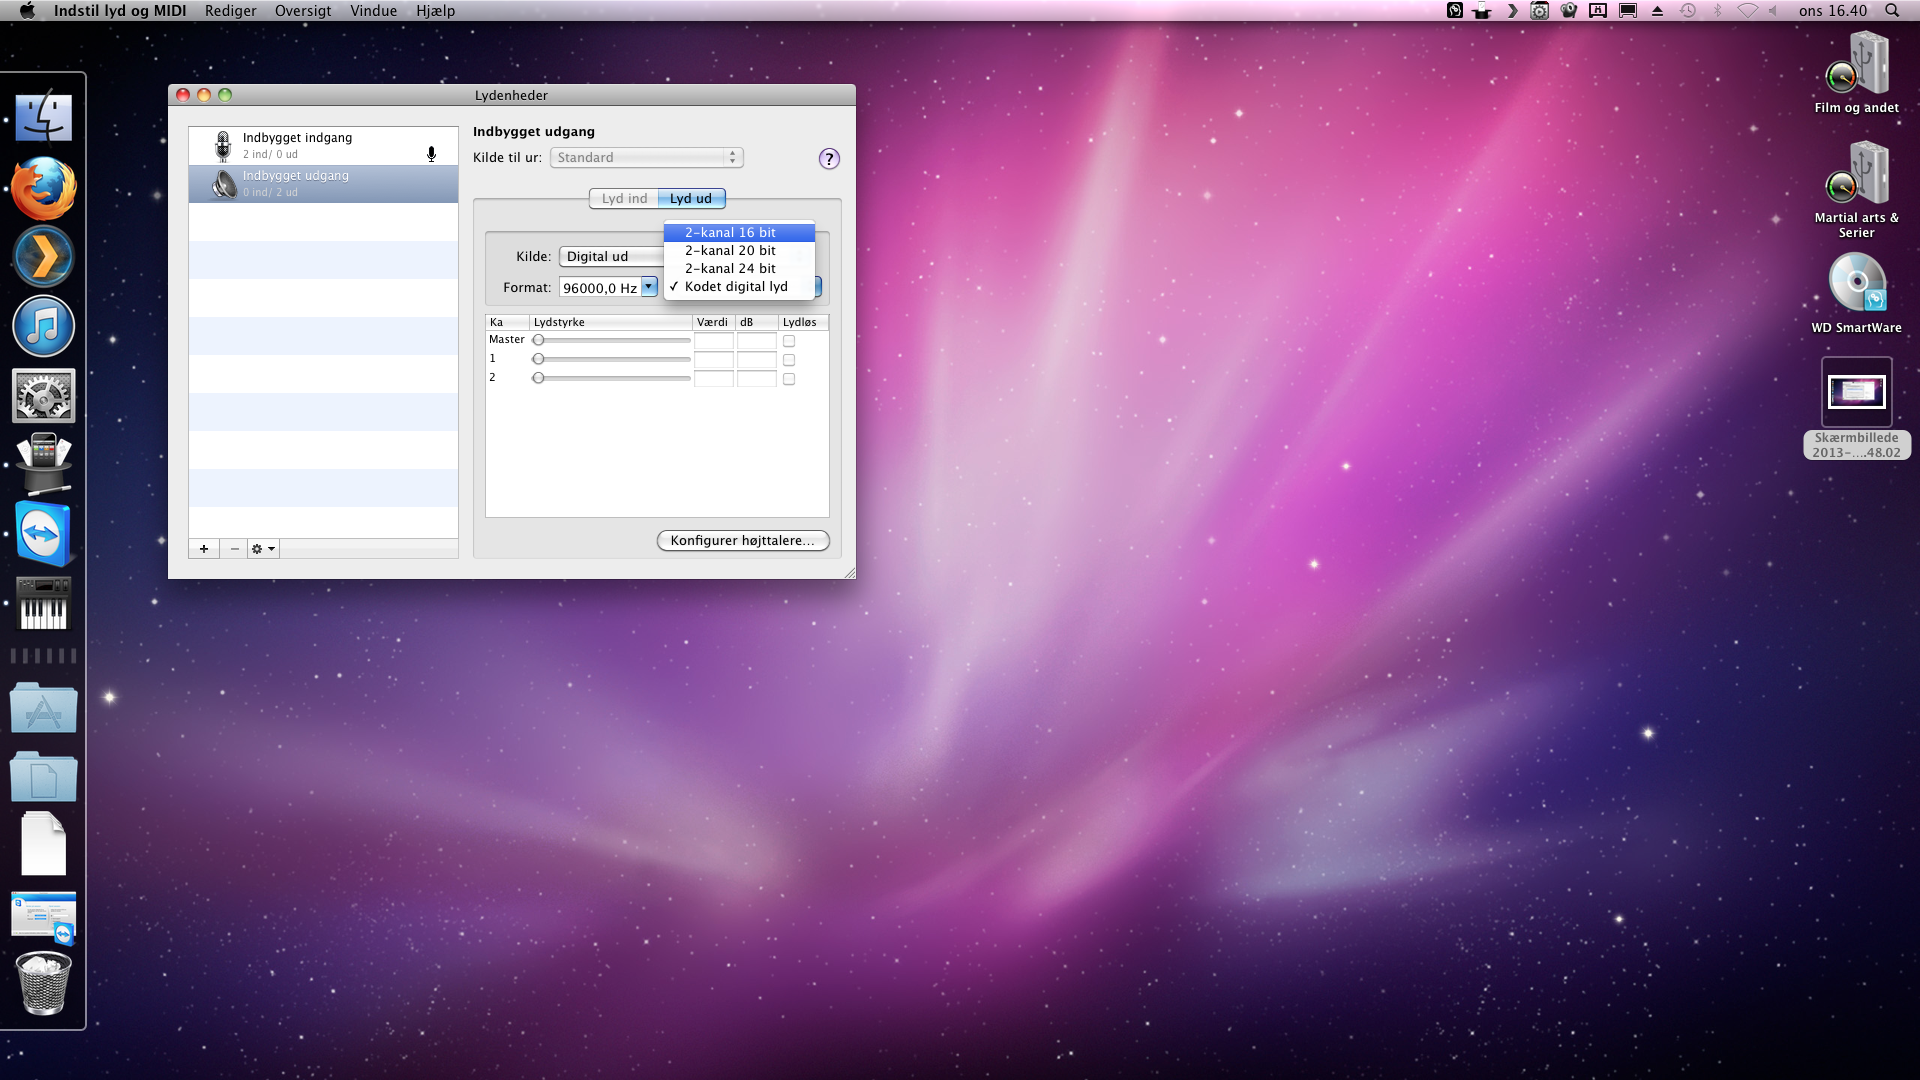Toggle mute checkbox for channel 1
The image size is (1920, 1080).
pyautogui.click(x=789, y=360)
